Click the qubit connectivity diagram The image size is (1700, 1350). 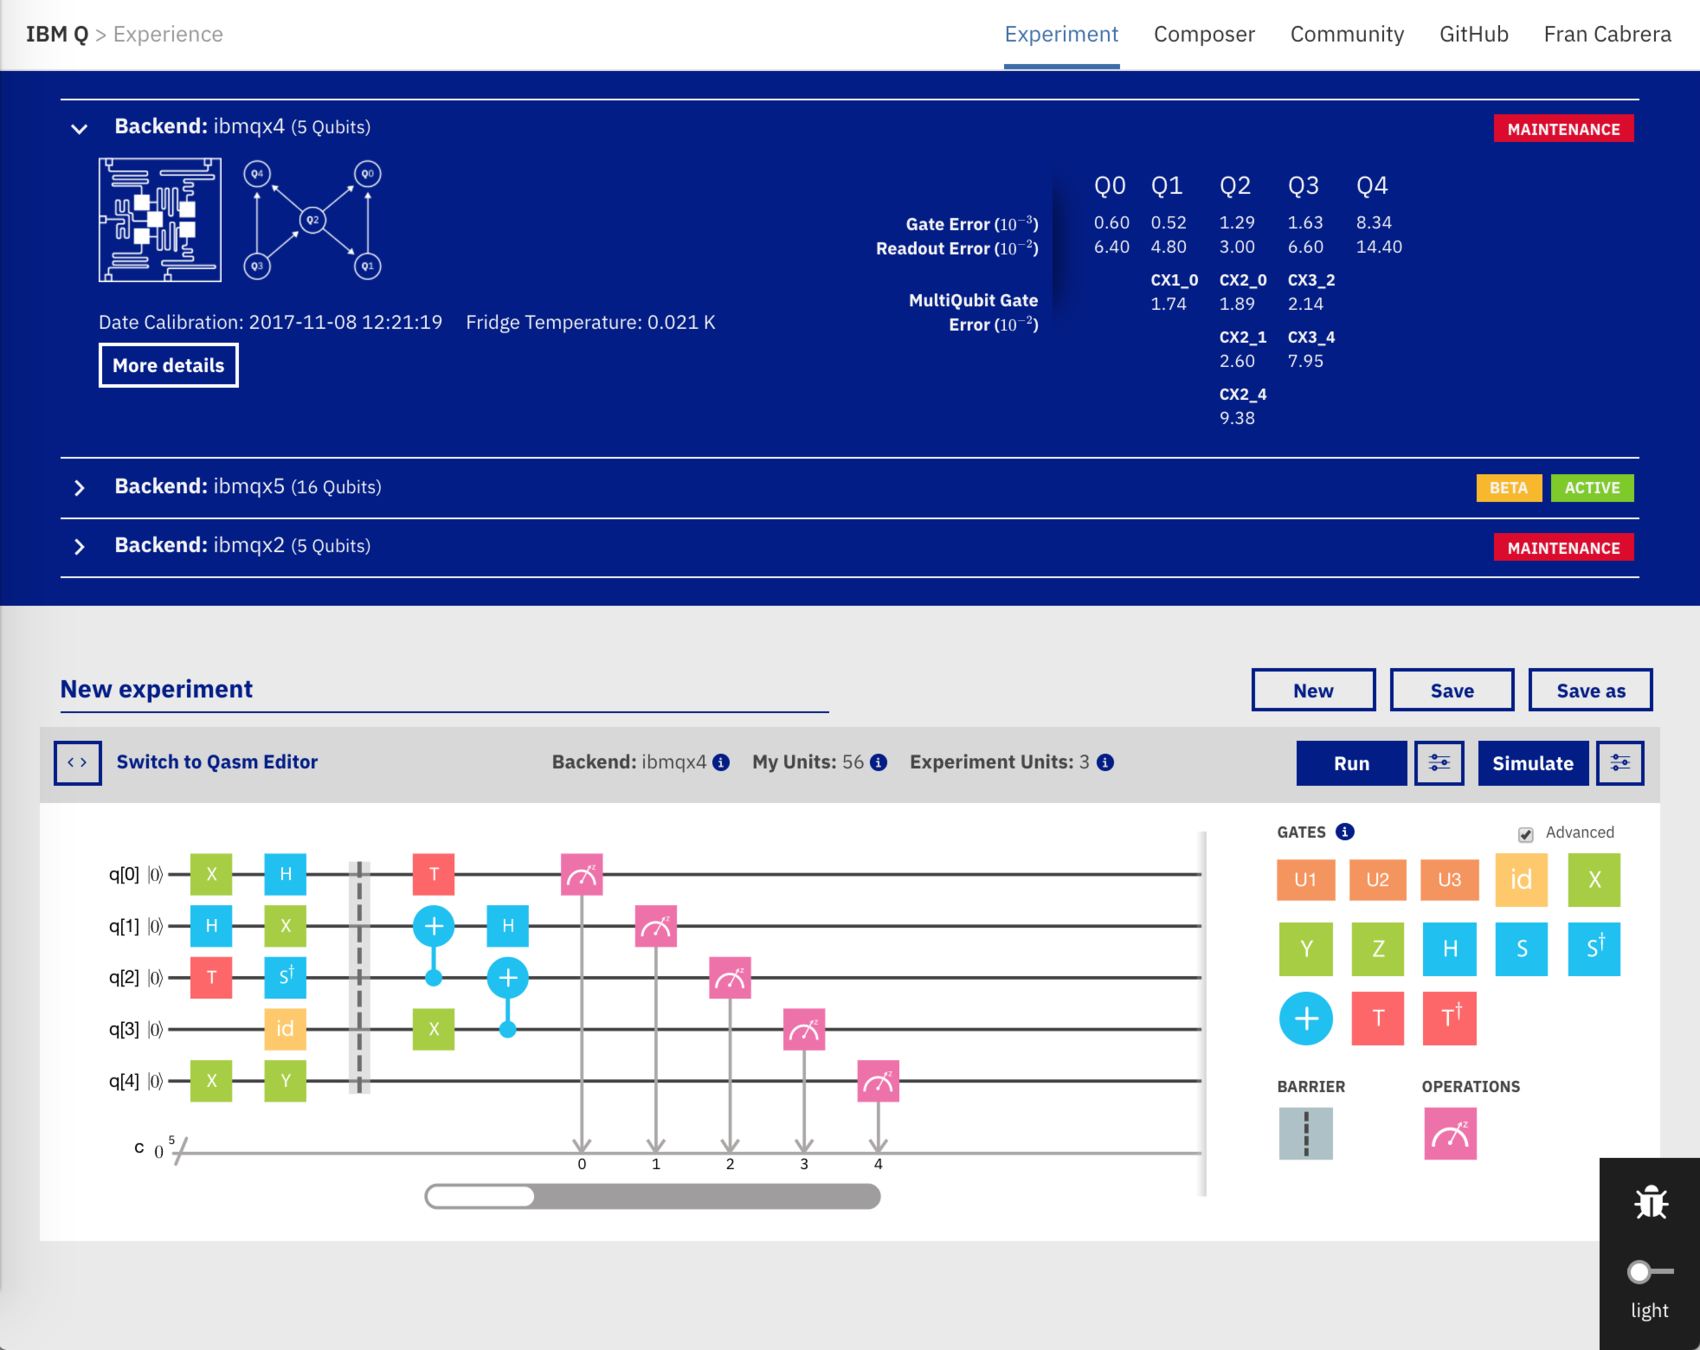(313, 220)
